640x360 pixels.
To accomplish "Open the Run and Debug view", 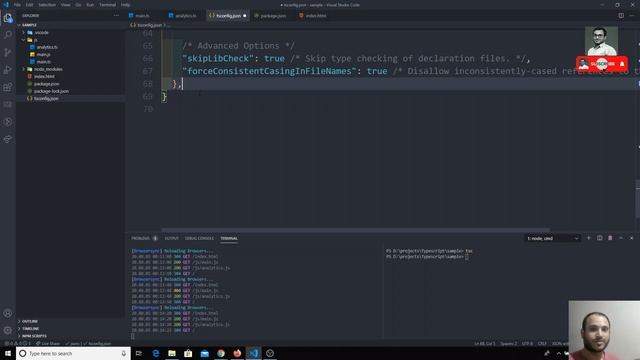I will [8, 70].
